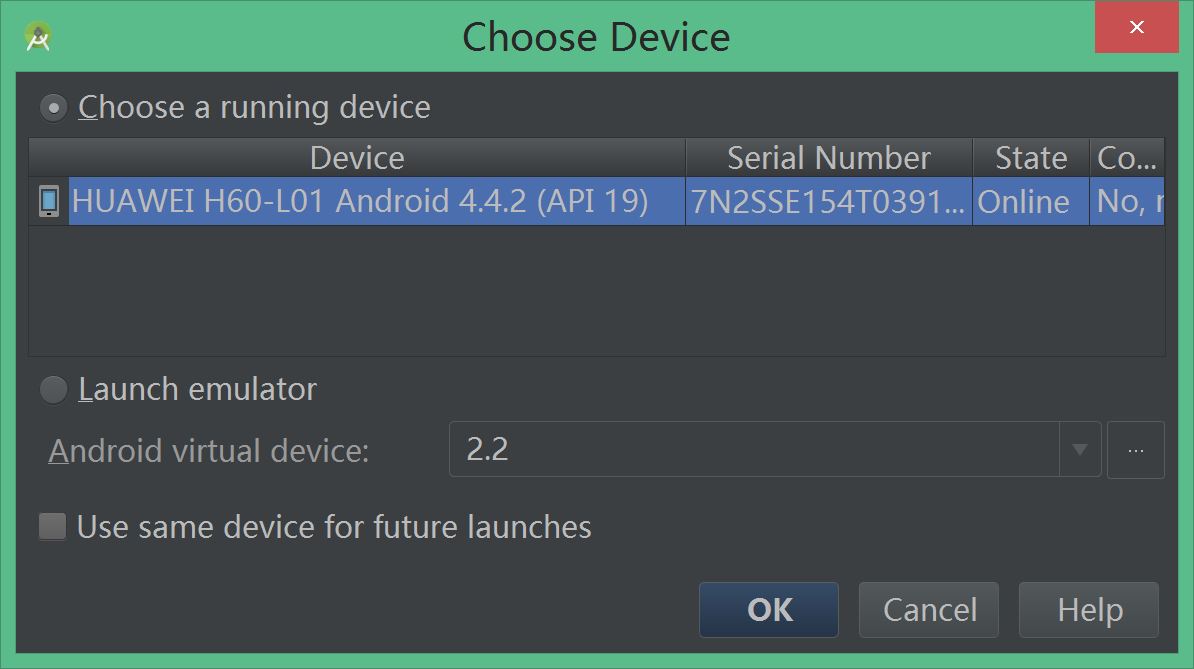Click the Android Studio logo icon

(38, 37)
